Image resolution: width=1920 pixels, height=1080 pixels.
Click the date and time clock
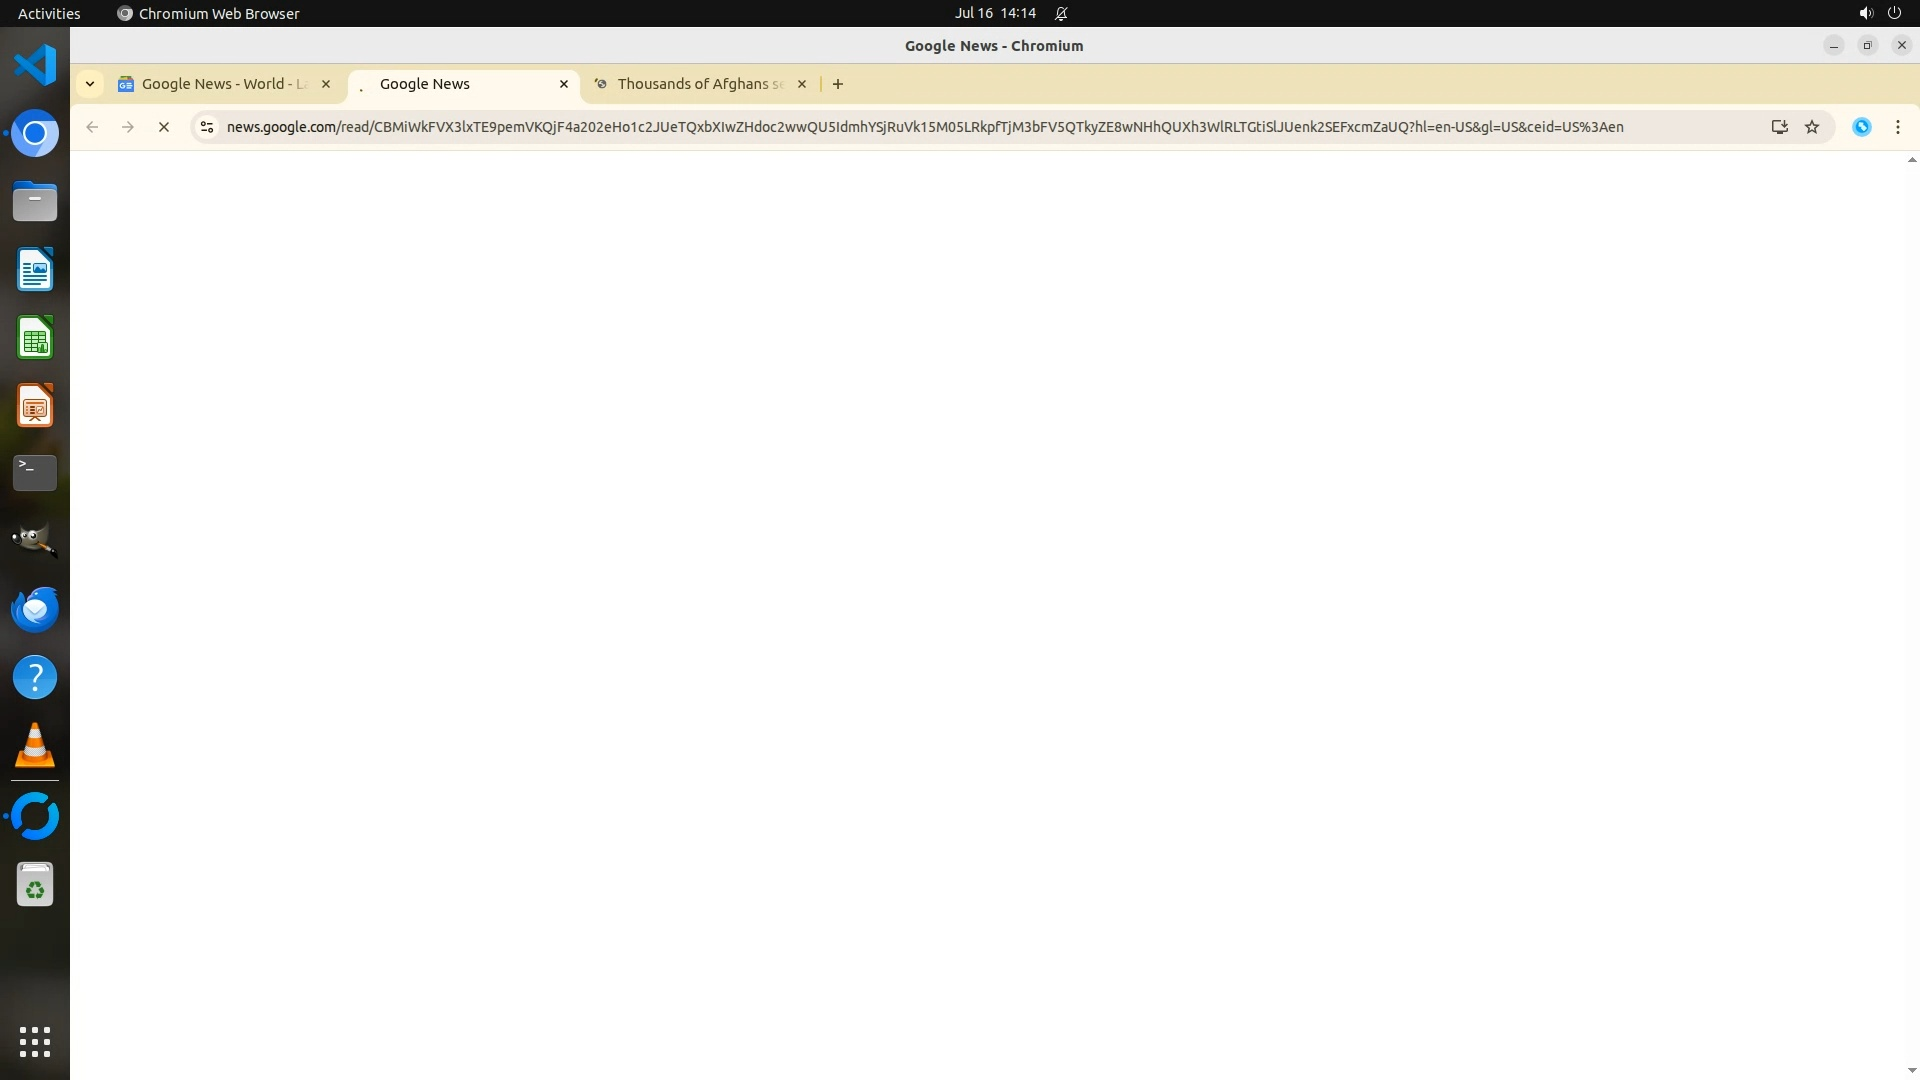[x=994, y=13]
